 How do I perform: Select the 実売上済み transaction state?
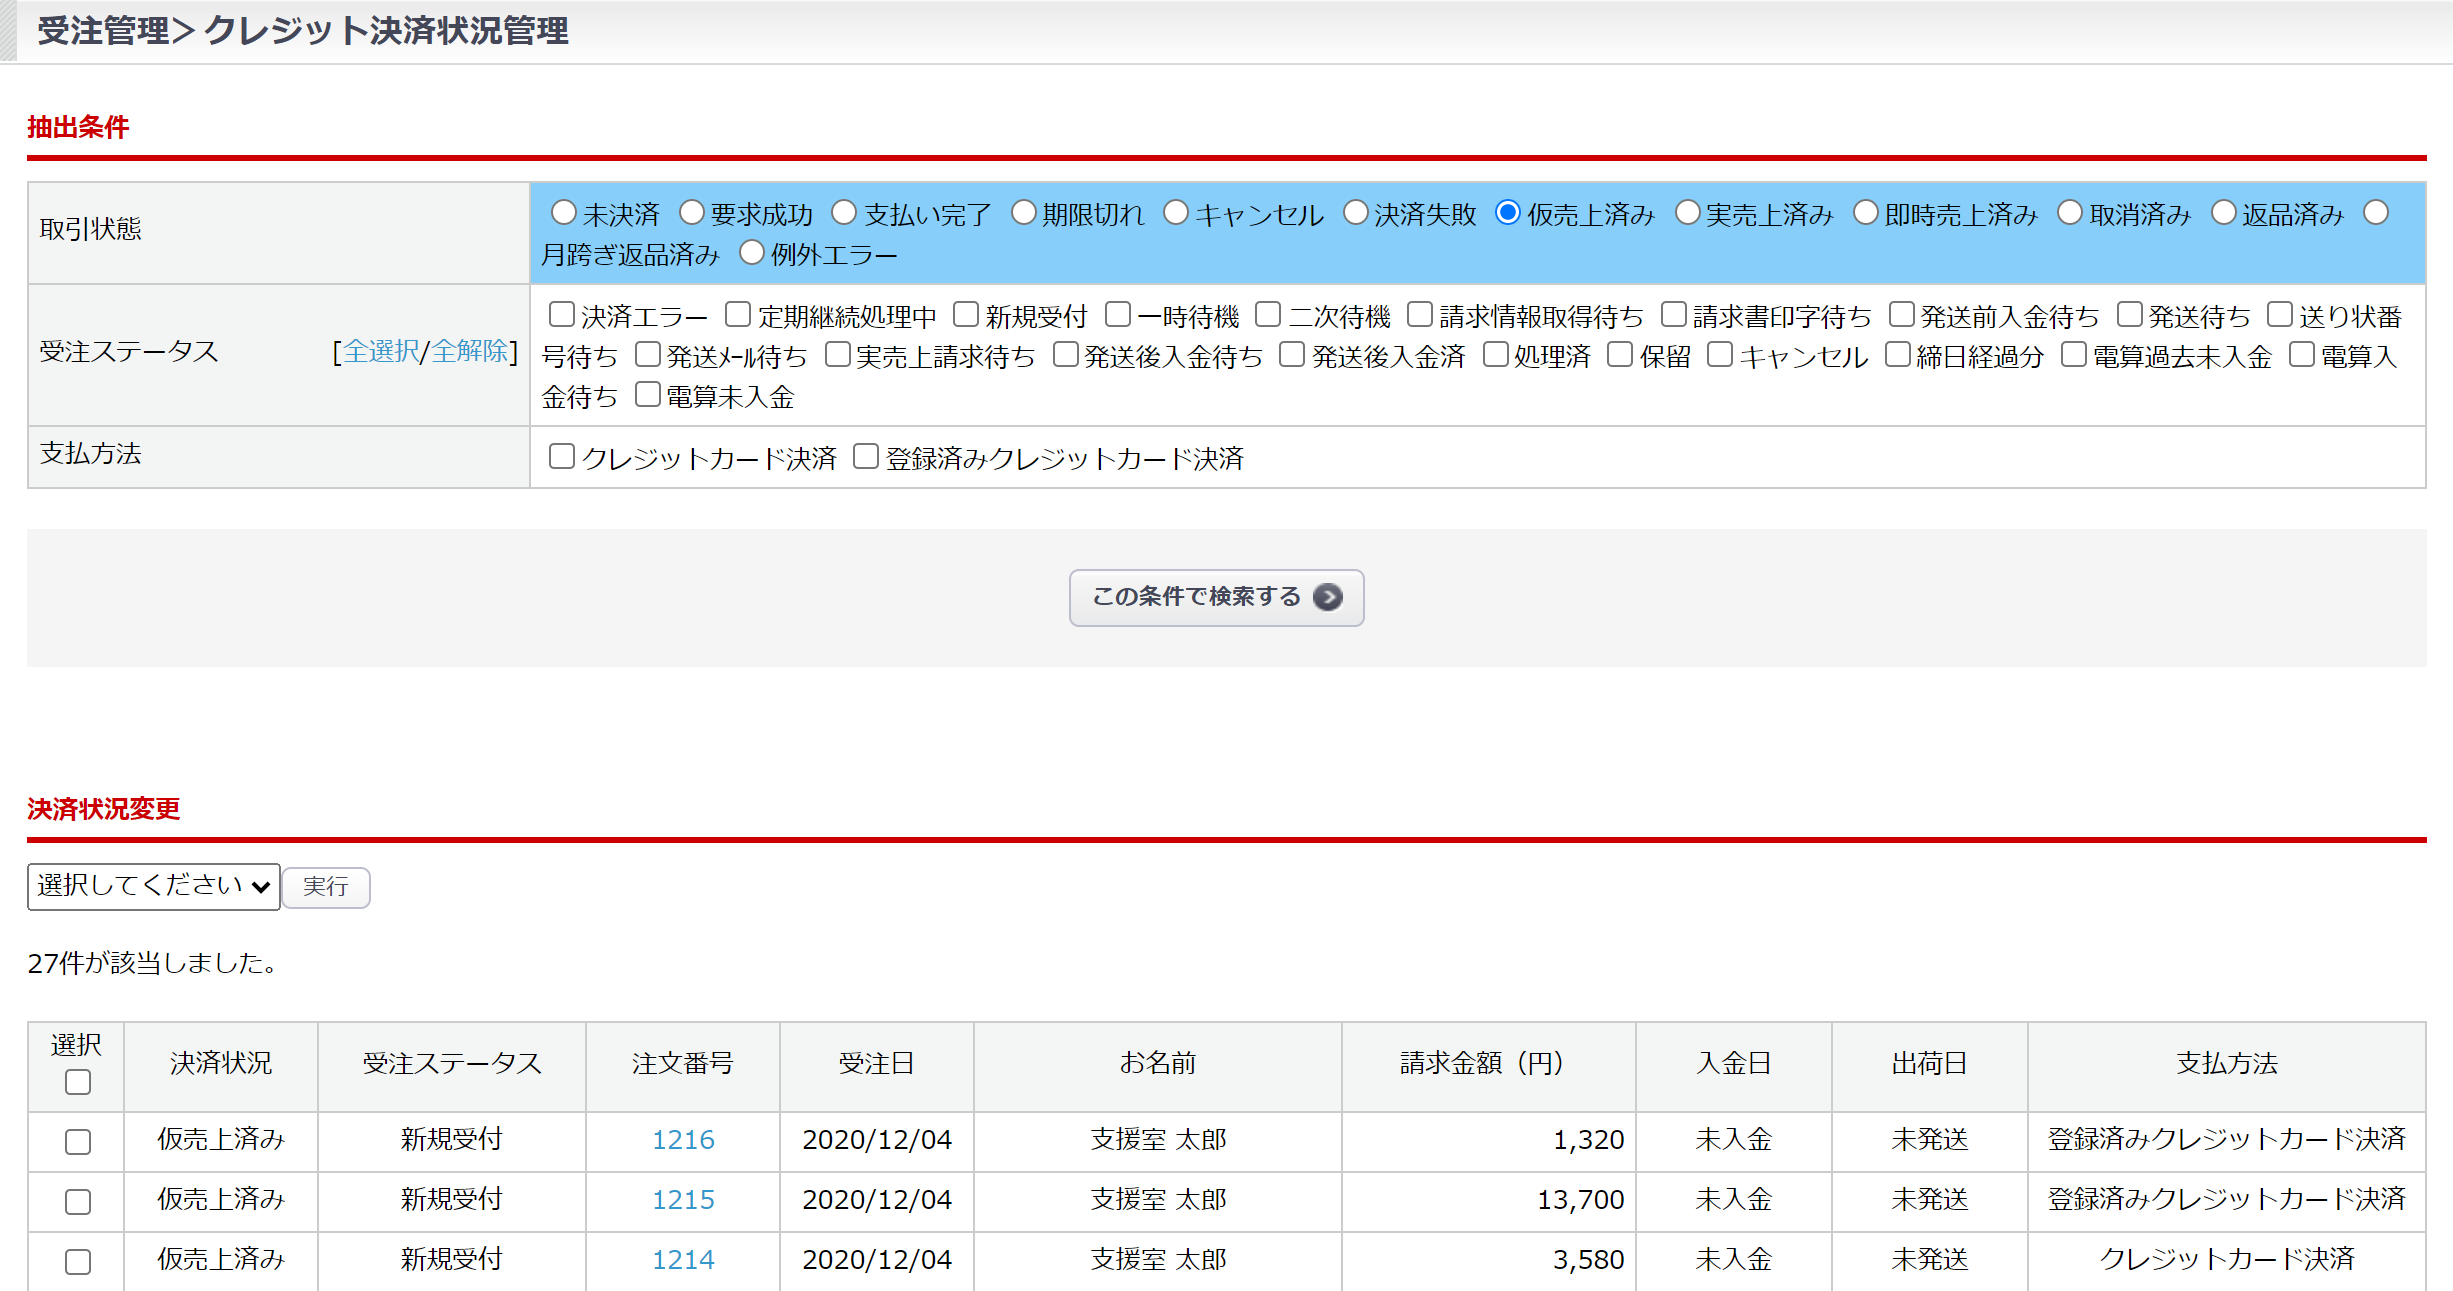pos(1687,213)
